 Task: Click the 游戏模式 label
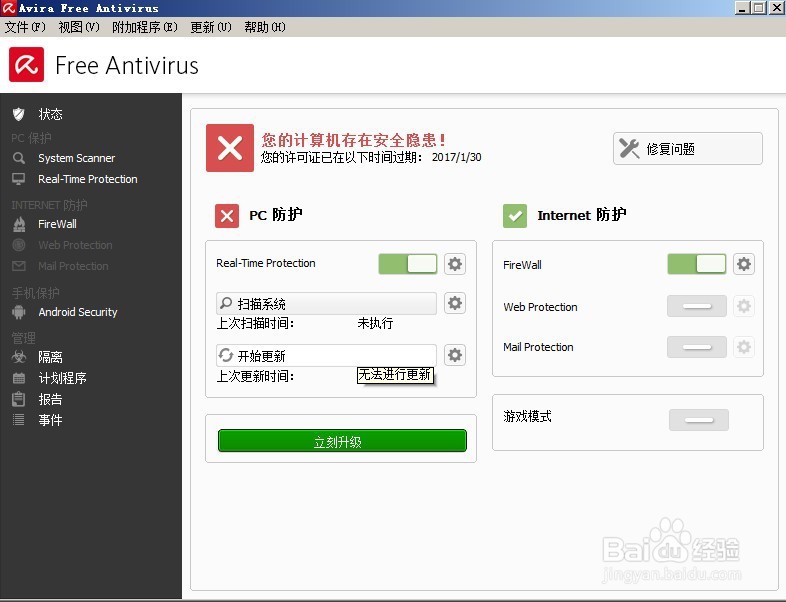coord(527,416)
